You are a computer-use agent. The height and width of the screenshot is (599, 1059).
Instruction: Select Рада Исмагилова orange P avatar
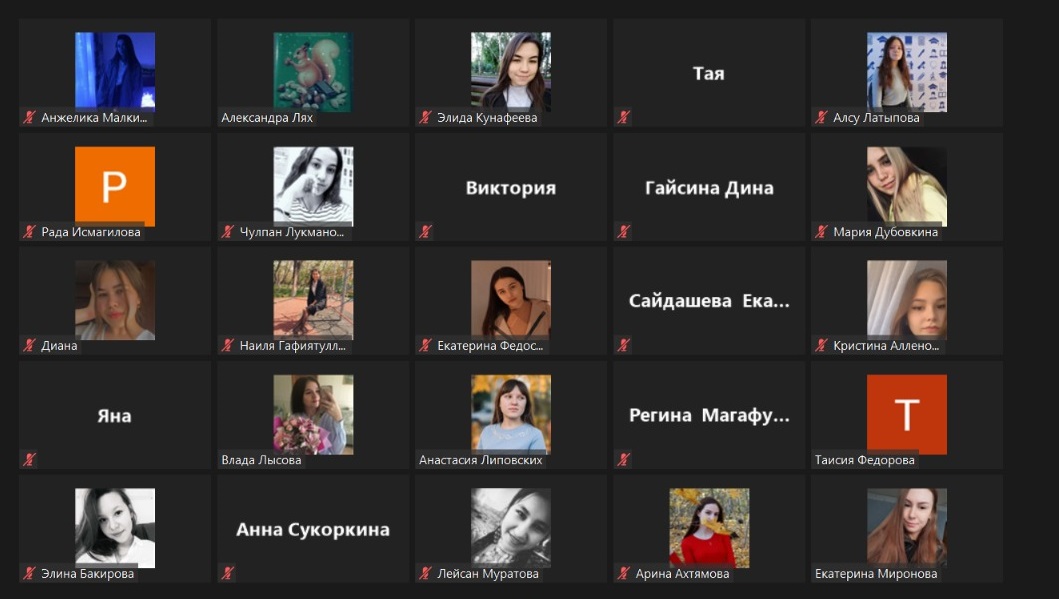point(115,186)
